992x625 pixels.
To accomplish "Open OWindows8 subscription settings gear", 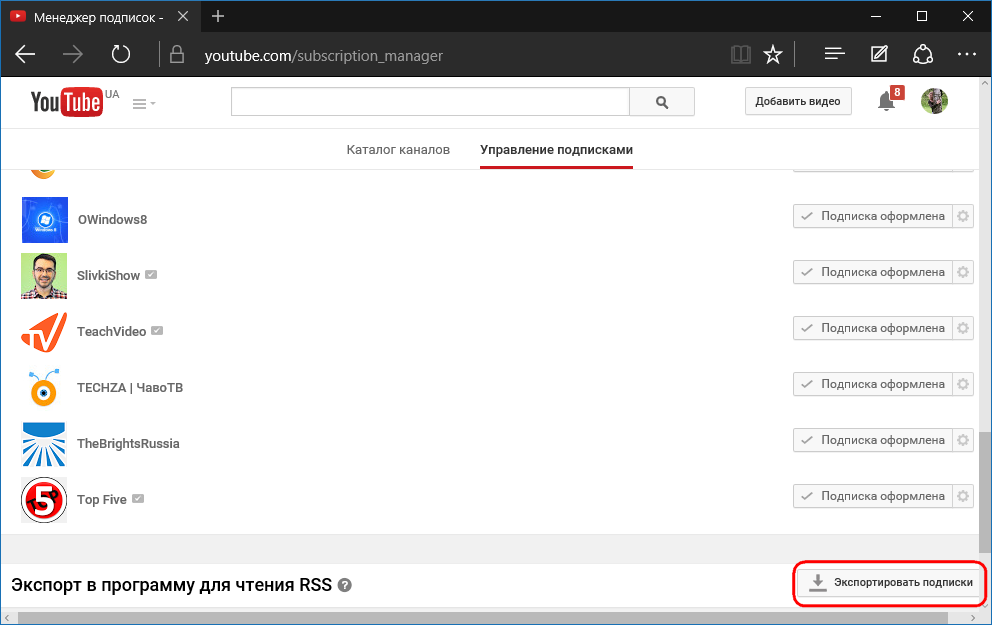I will coord(963,216).
